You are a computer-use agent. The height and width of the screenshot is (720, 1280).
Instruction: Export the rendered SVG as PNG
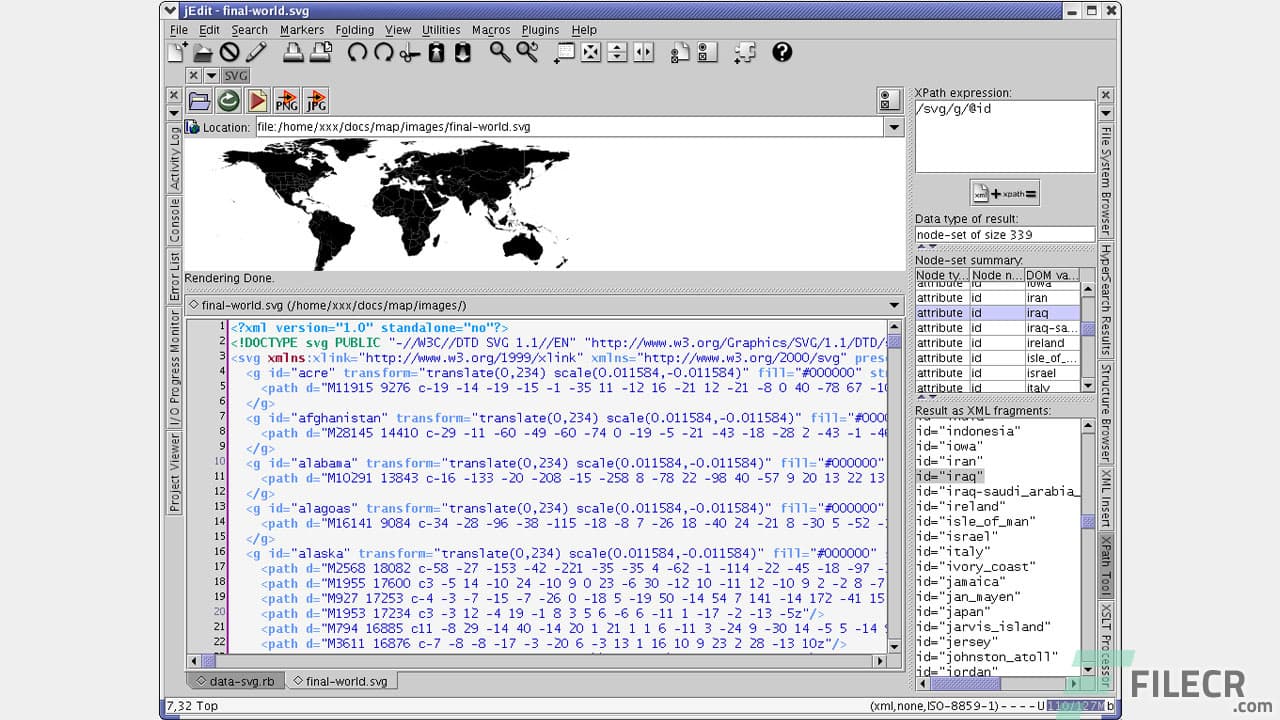pyautogui.click(x=286, y=100)
